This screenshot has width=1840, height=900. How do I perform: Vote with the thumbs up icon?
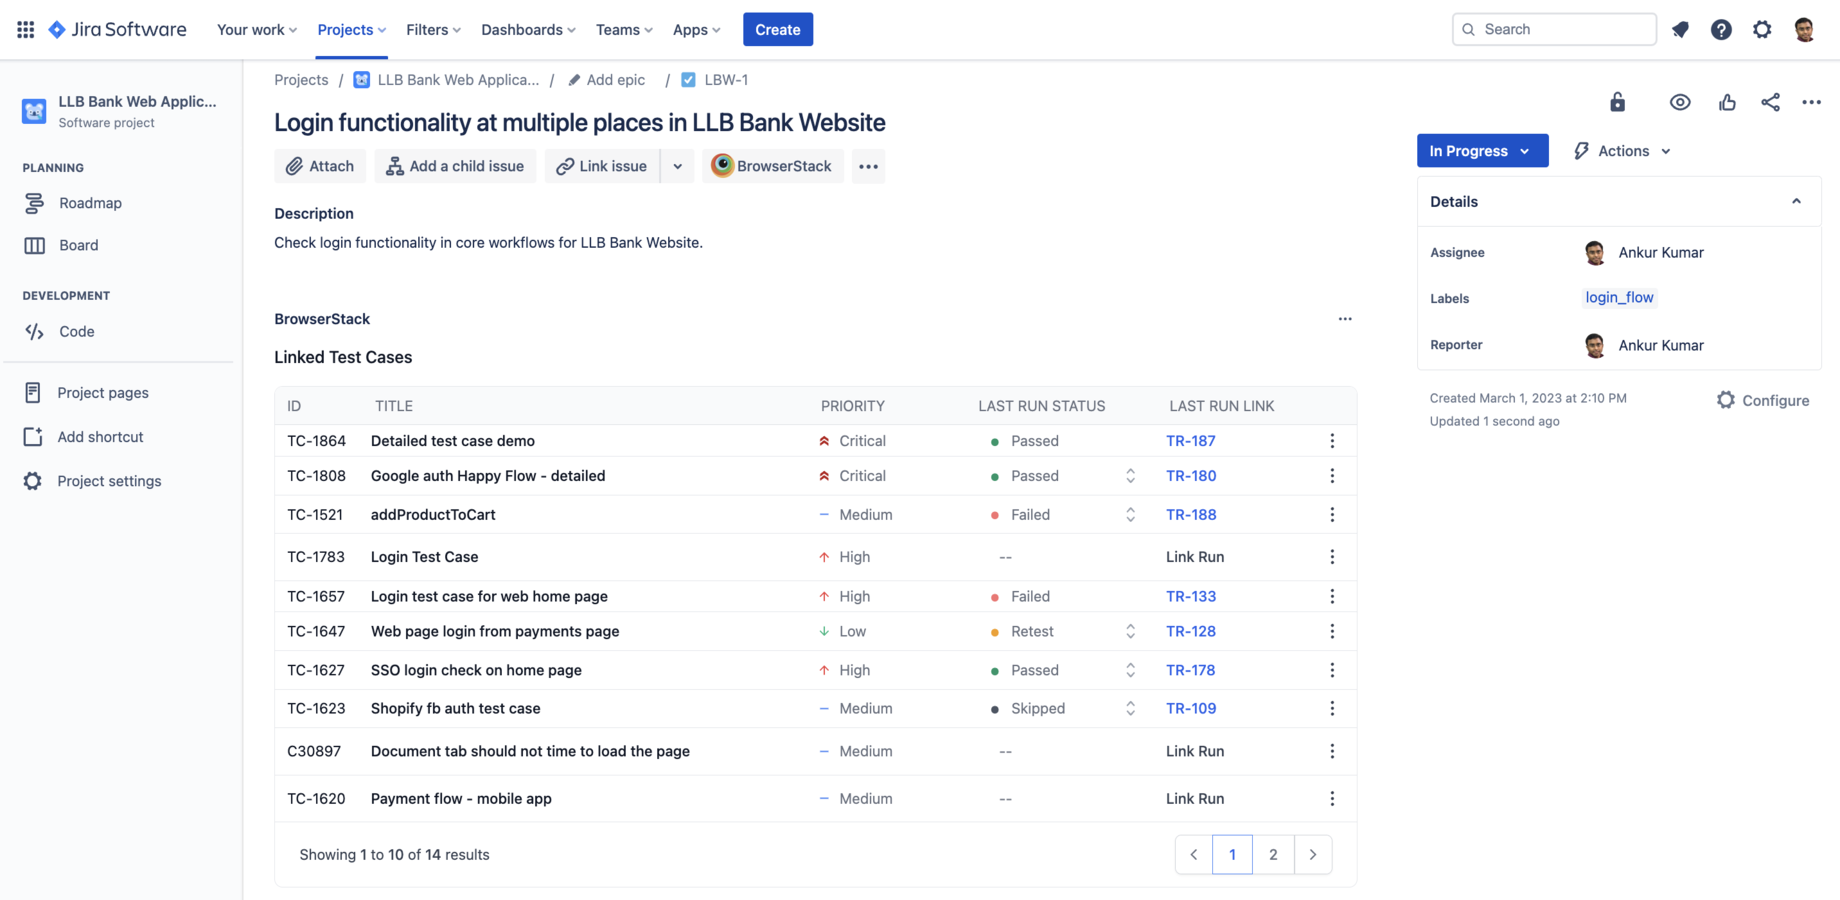click(x=1727, y=102)
